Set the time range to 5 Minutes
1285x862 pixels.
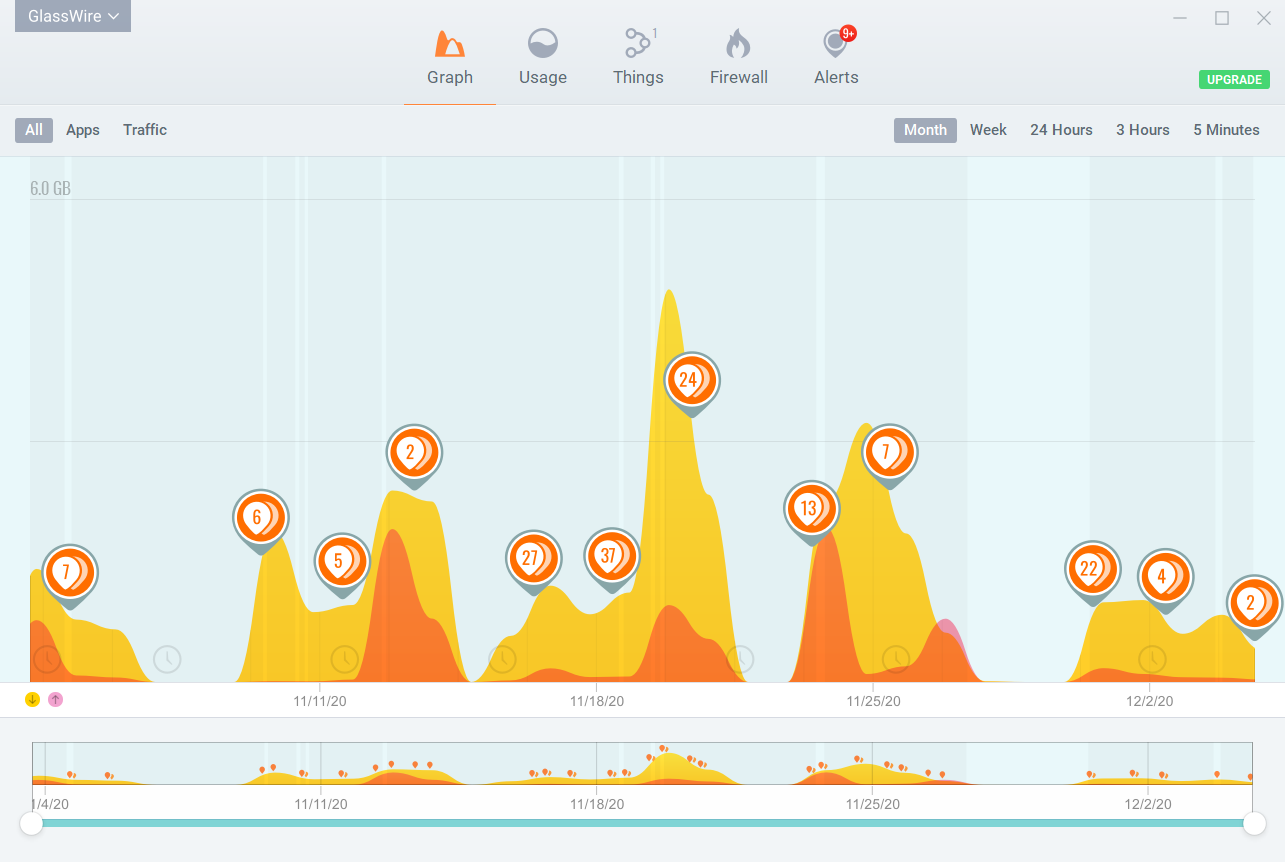(x=1226, y=130)
